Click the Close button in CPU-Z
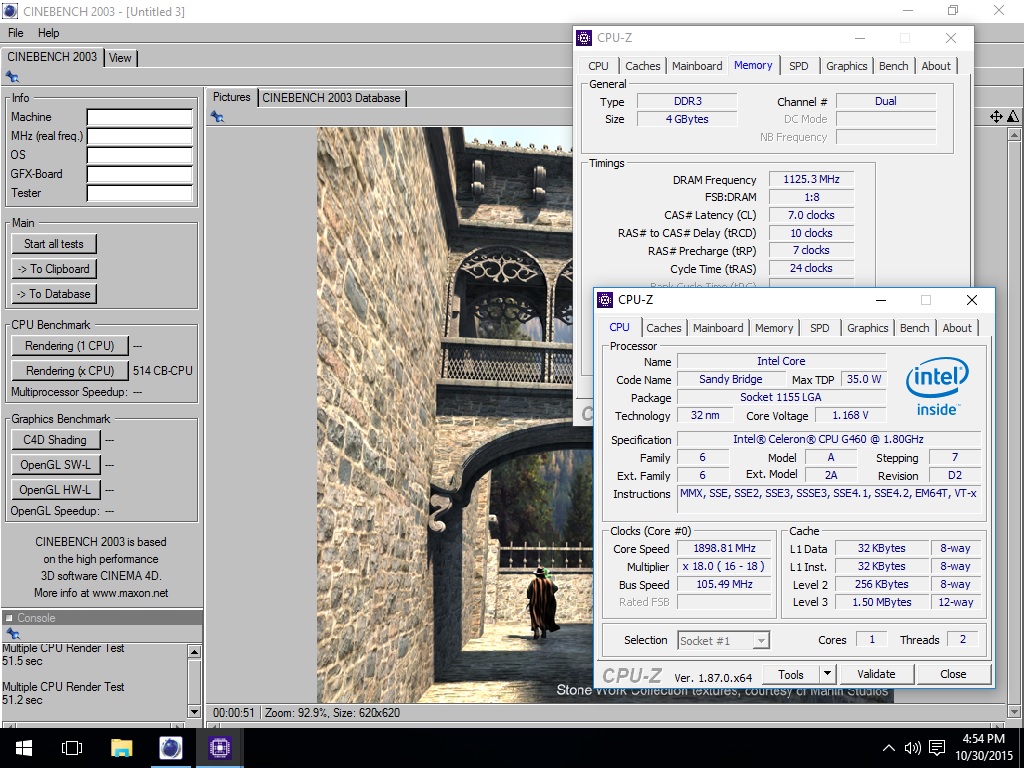 click(x=953, y=674)
